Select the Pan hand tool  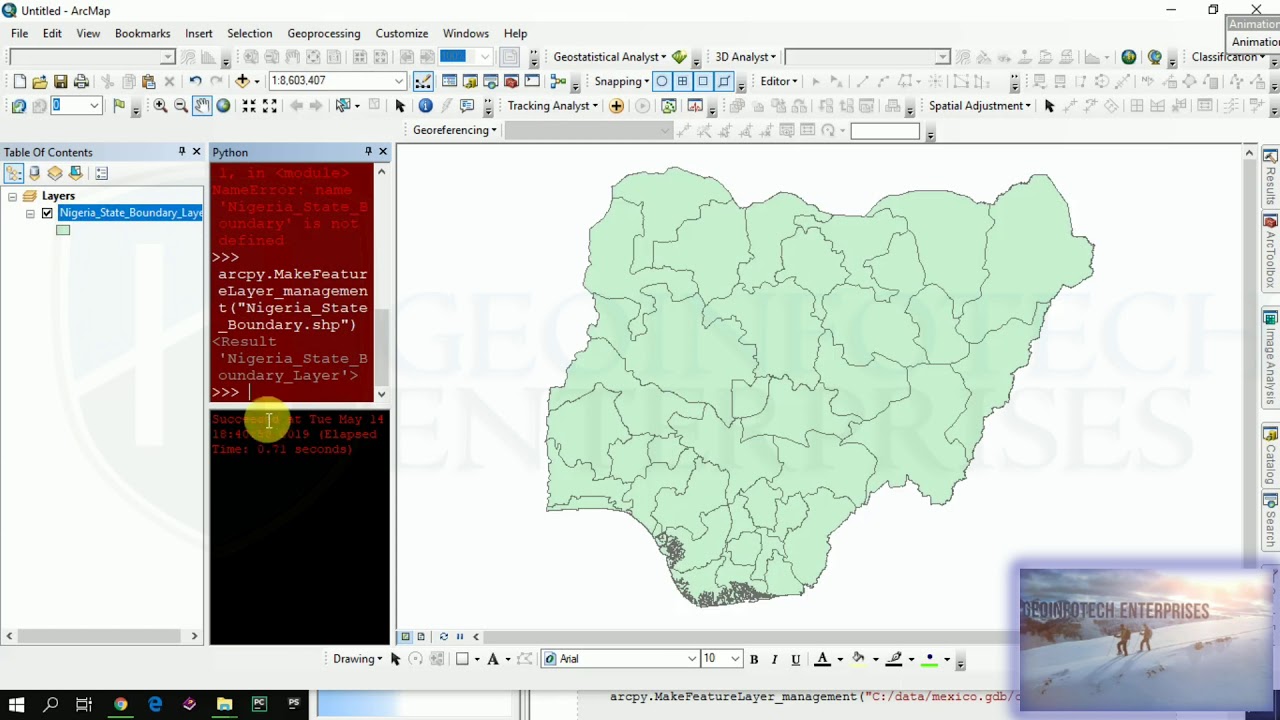point(202,105)
